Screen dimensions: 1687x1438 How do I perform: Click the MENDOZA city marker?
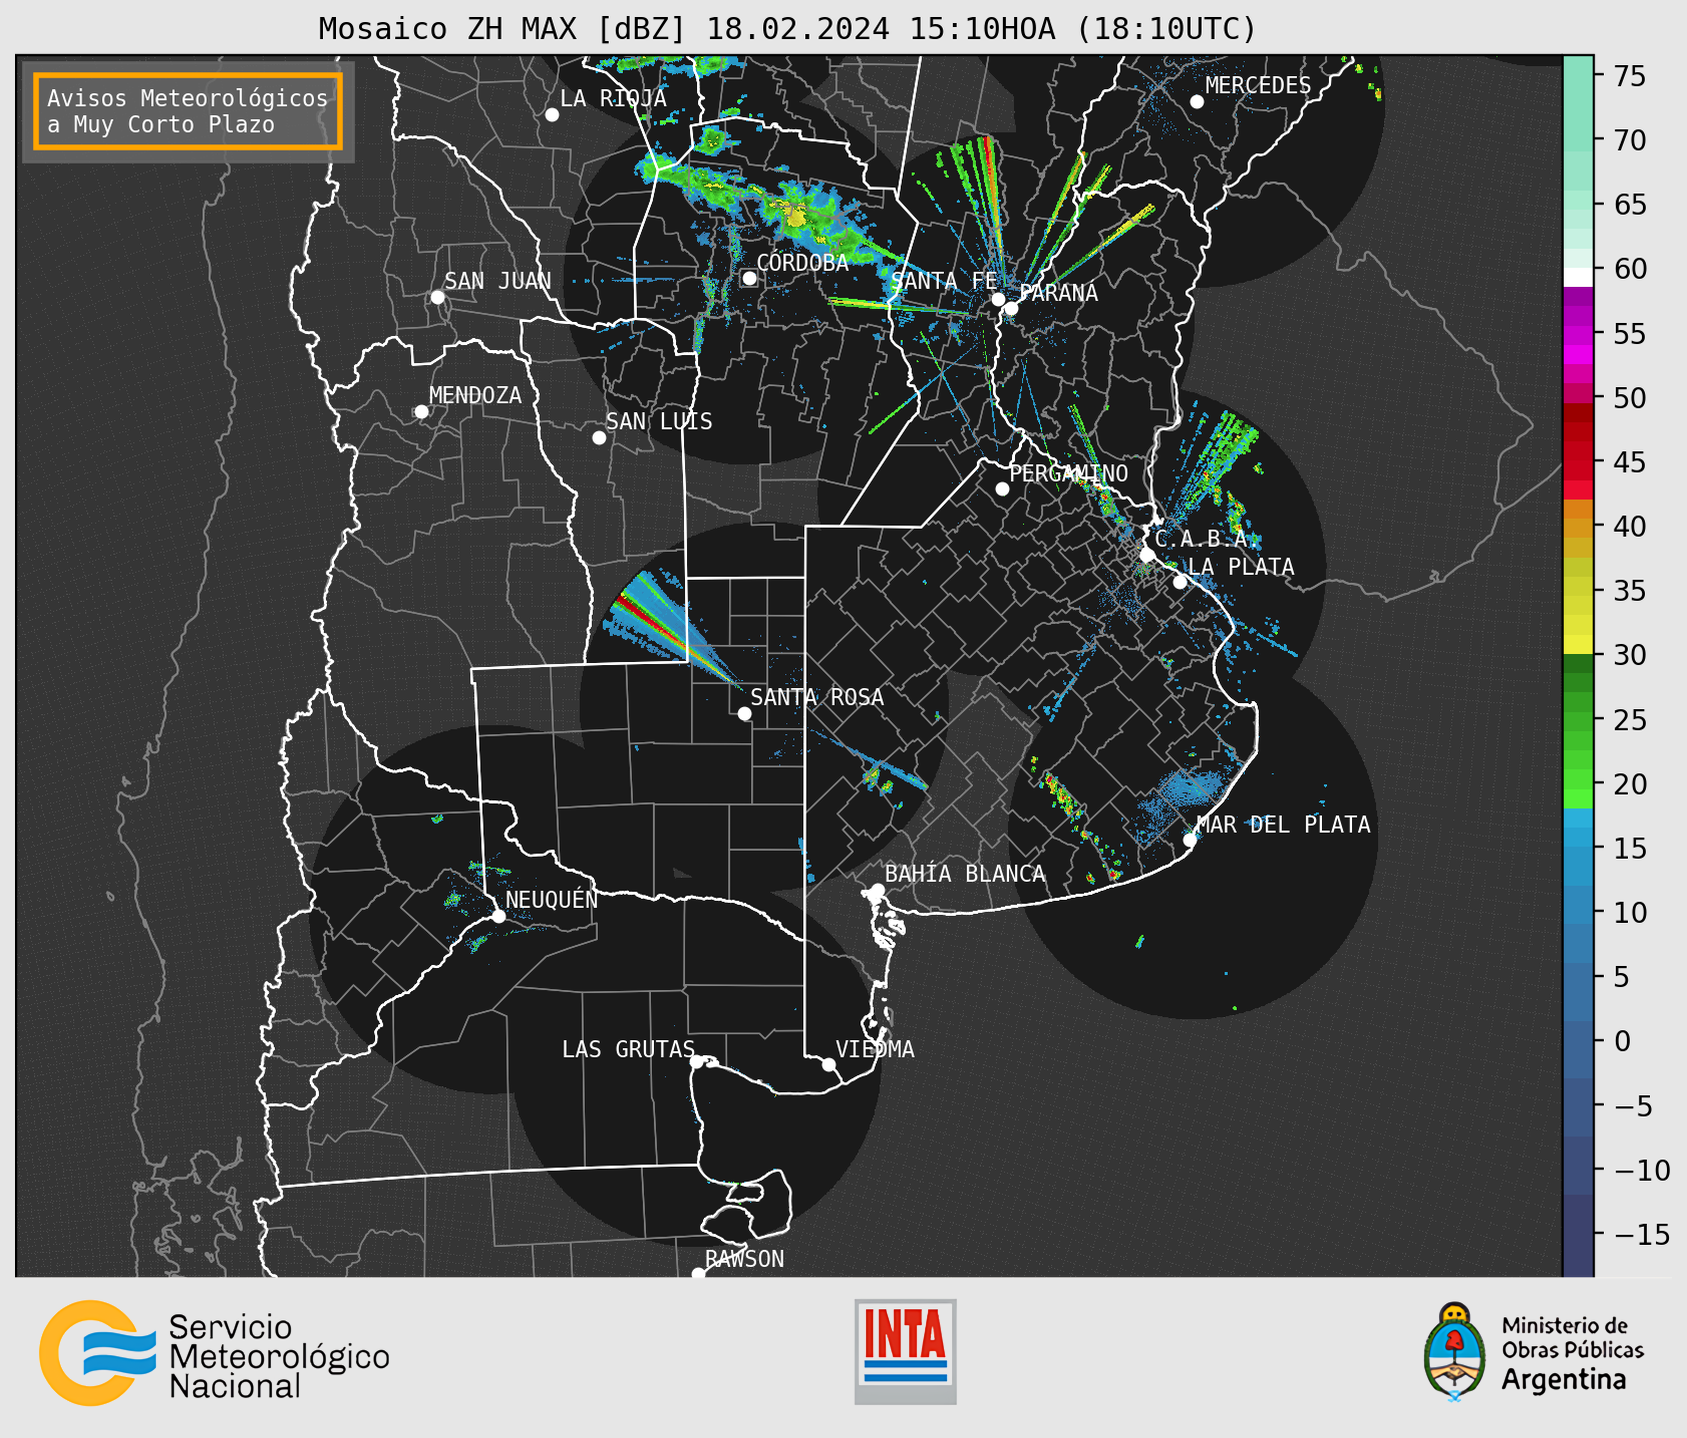[422, 412]
